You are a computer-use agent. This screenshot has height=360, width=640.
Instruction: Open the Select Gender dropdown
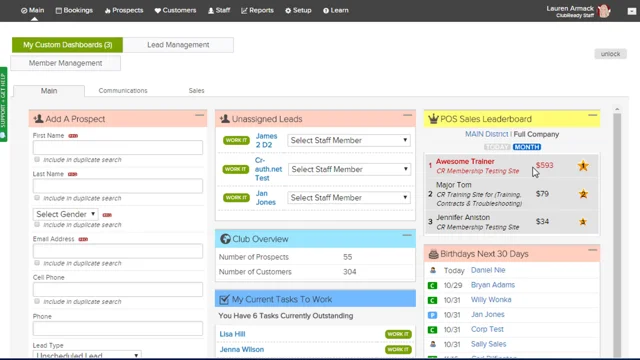point(65,214)
